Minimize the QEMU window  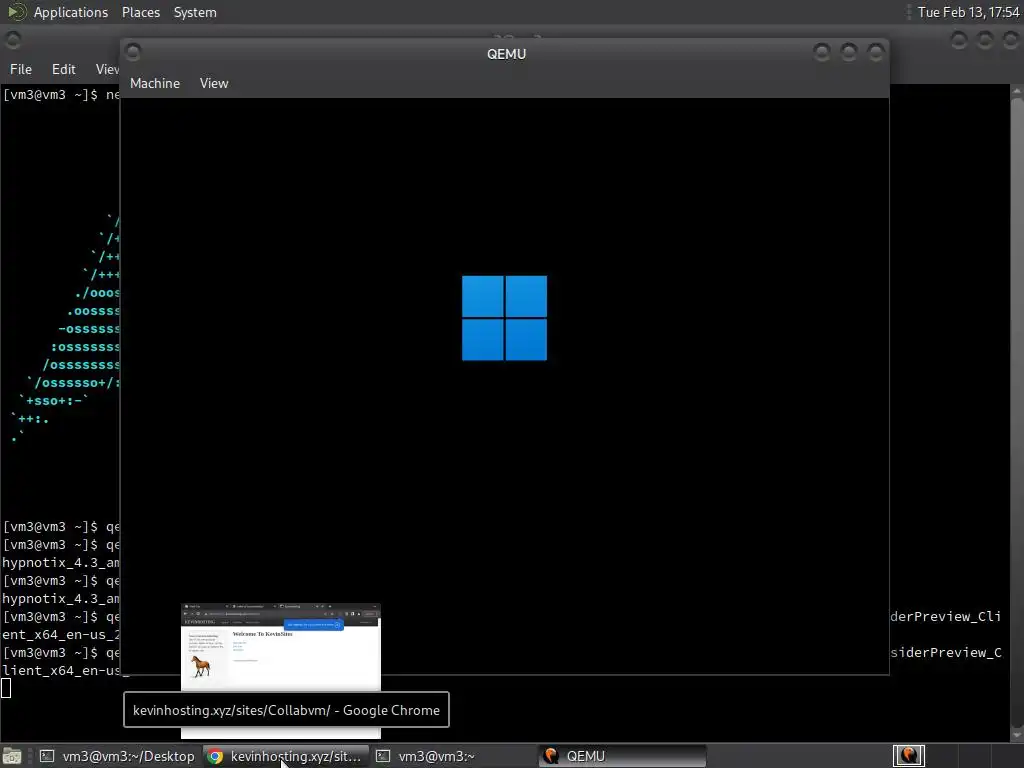point(822,52)
